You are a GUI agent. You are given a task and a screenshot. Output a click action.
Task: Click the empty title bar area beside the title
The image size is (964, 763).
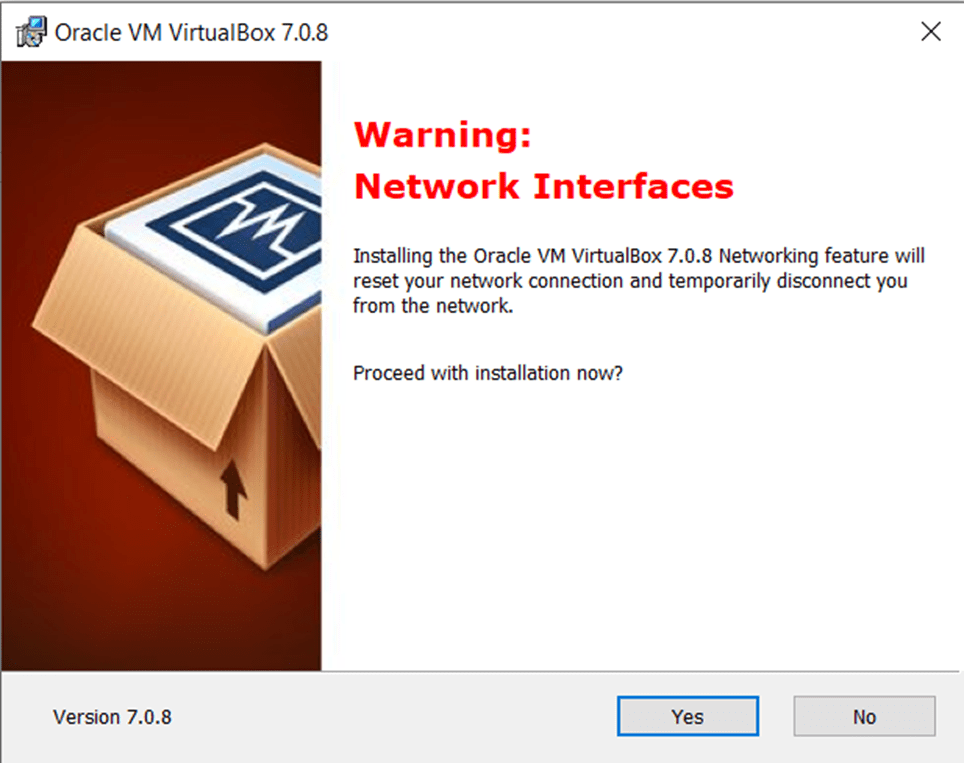point(600,32)
